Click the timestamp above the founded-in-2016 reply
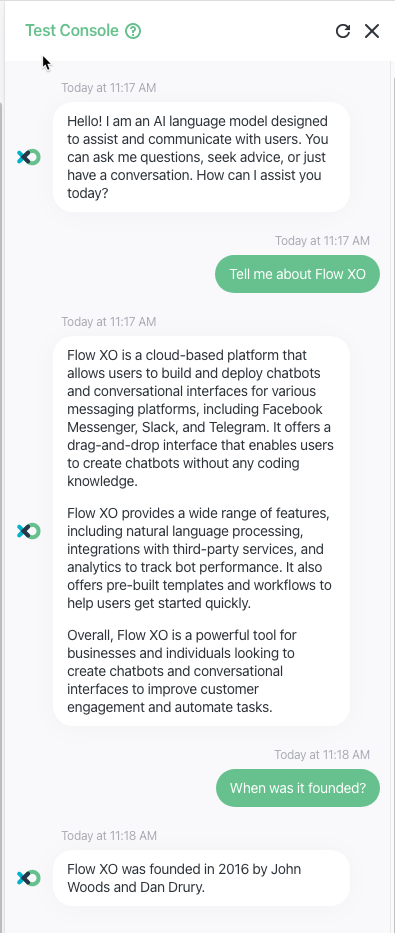Screen dimensions: 395x933 [x=108, y=835]
